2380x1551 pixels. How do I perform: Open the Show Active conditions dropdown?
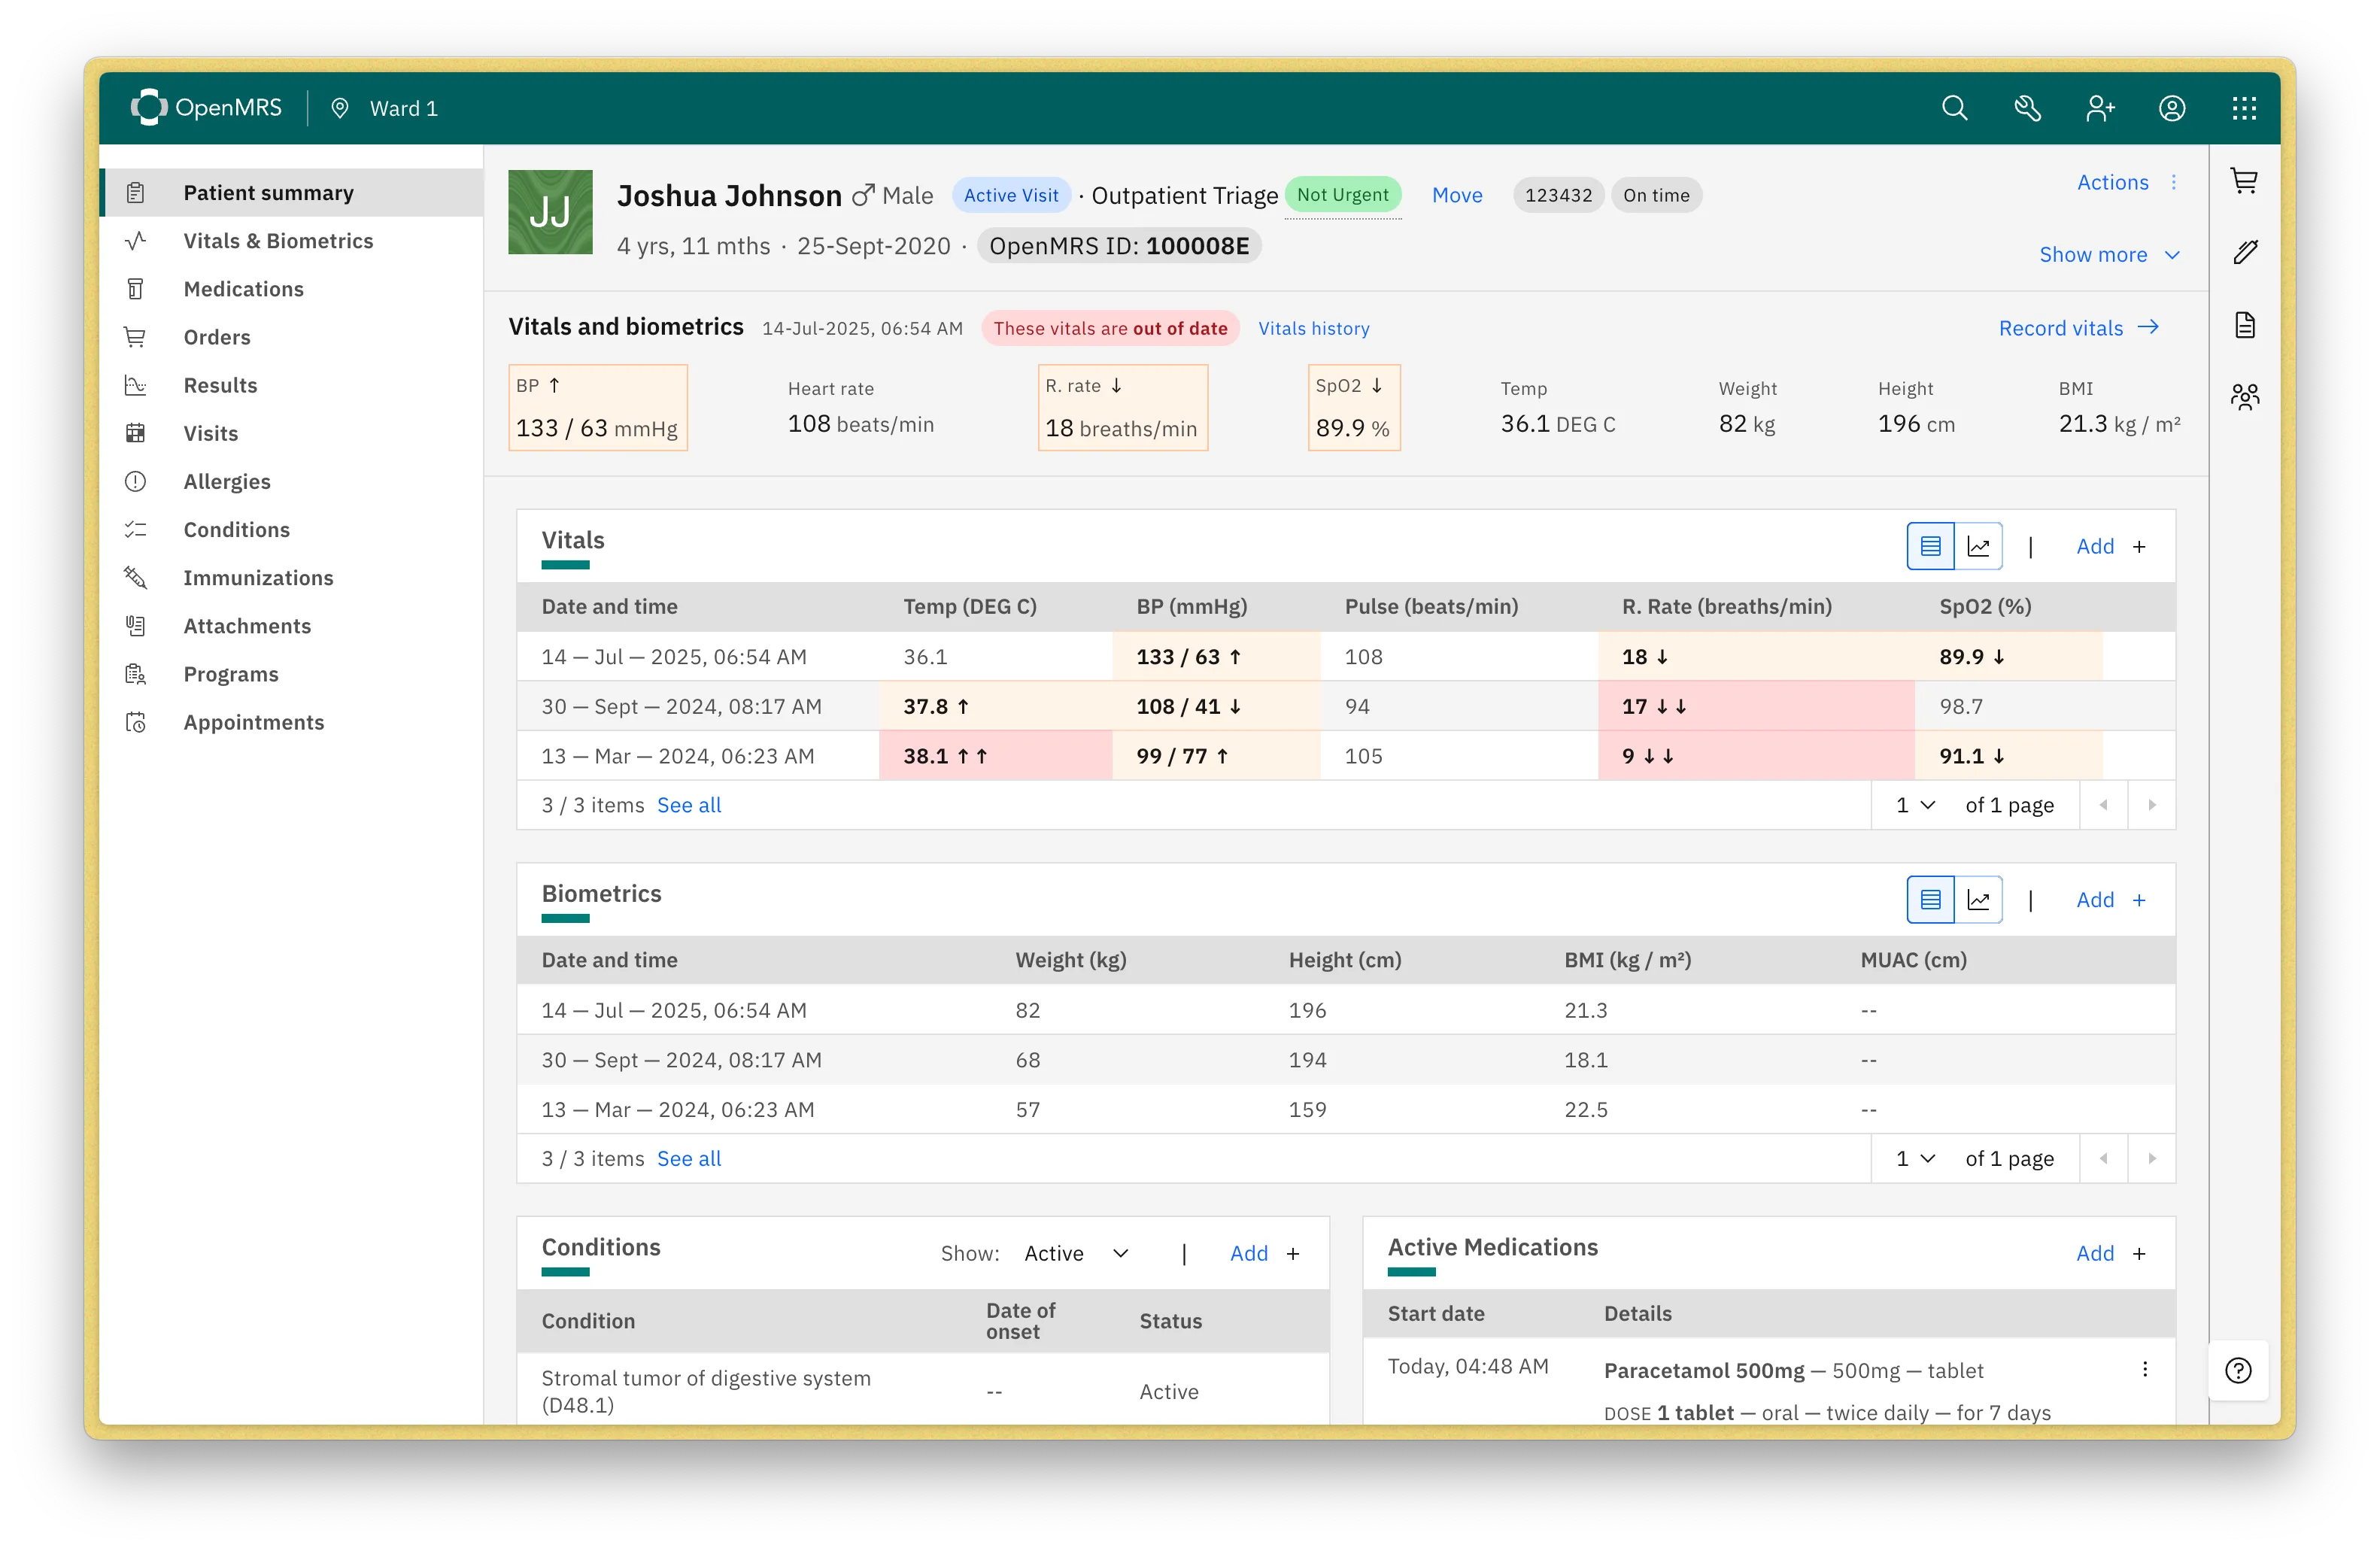click(x=1077, y=1253)
